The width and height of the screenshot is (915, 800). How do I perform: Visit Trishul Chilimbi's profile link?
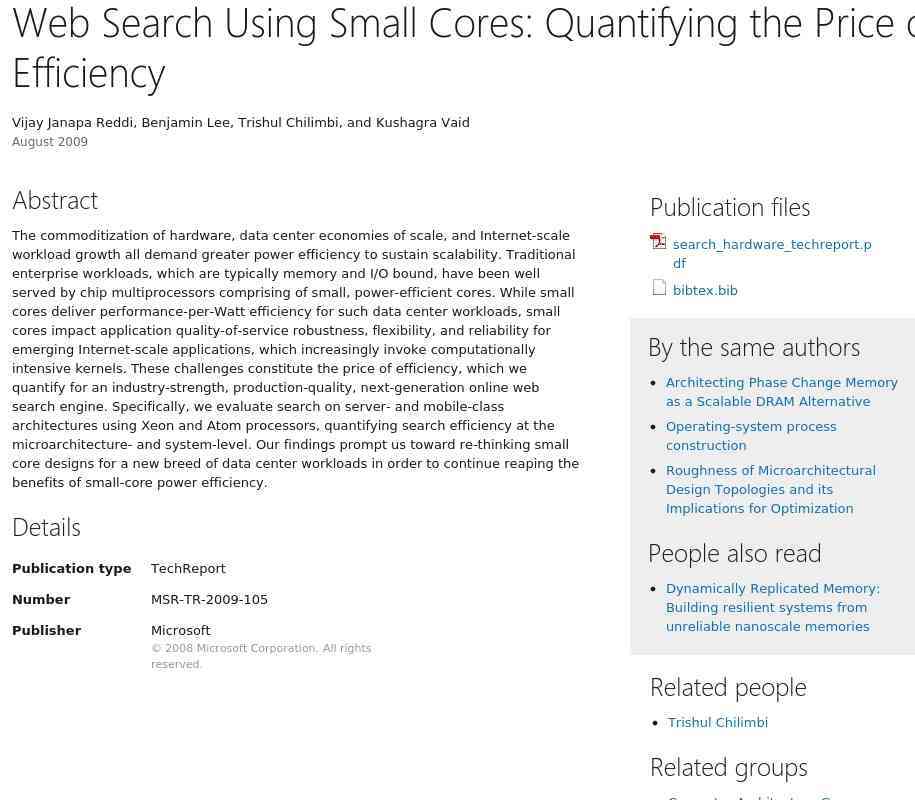click(718, 722)
